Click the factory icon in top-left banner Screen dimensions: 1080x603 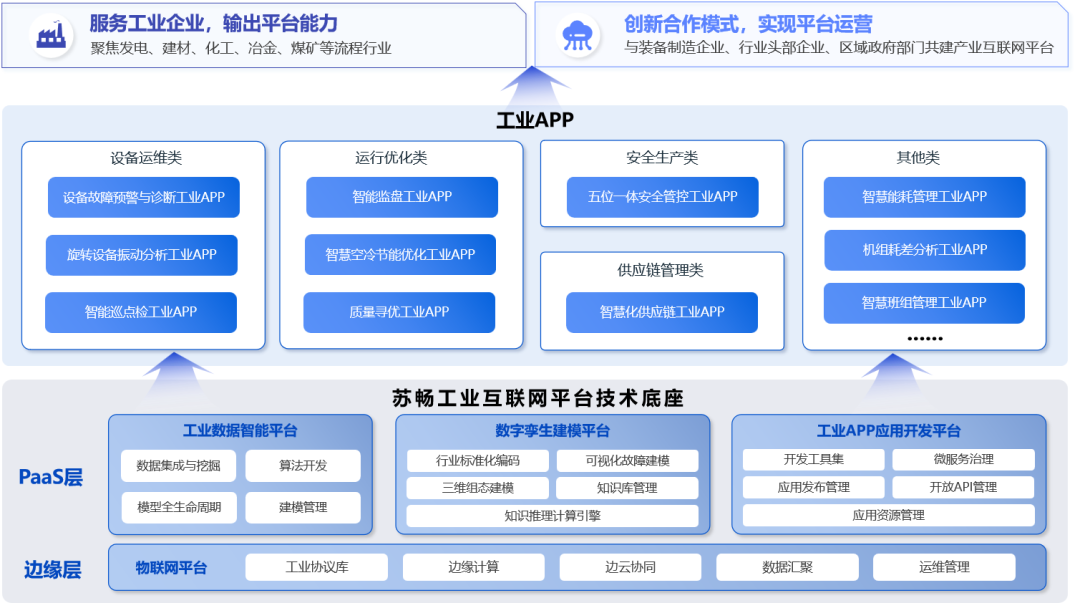[x=51, y=35]
